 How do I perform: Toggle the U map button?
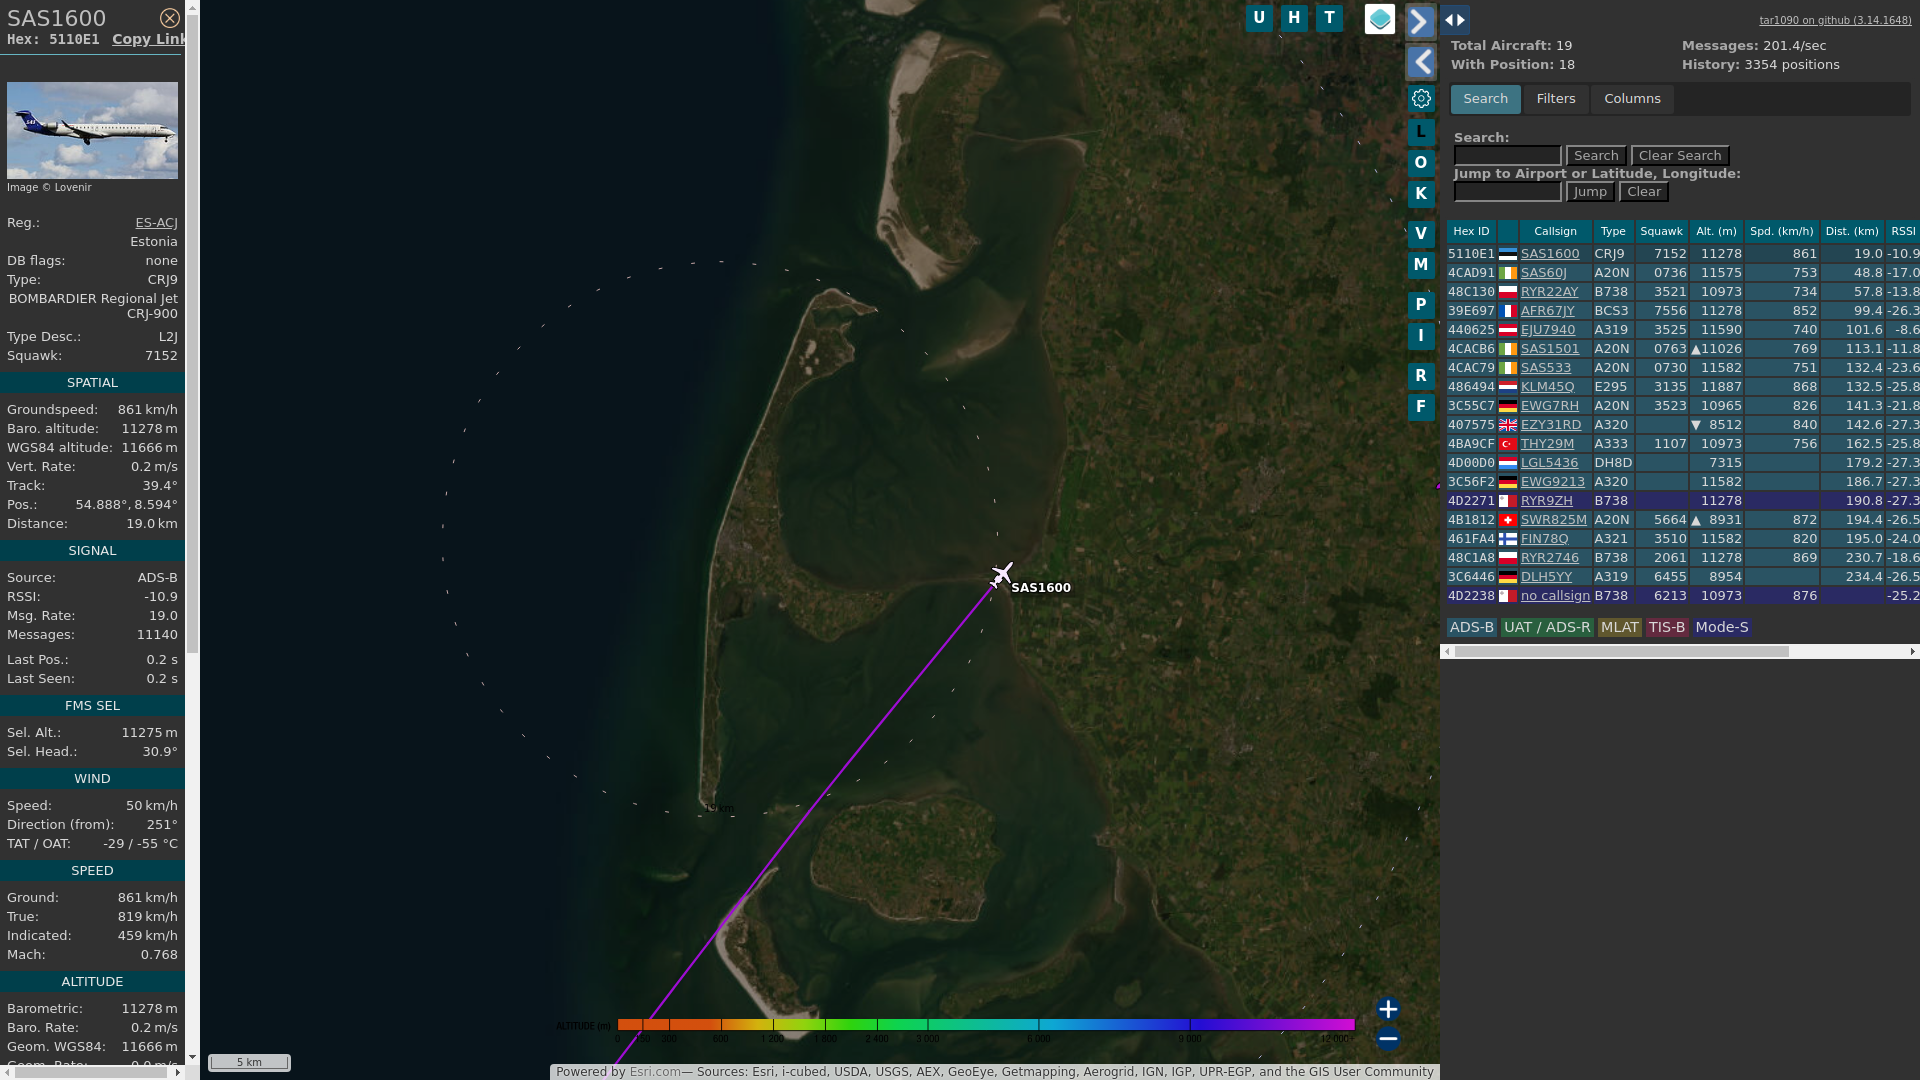click(1259, 18)
